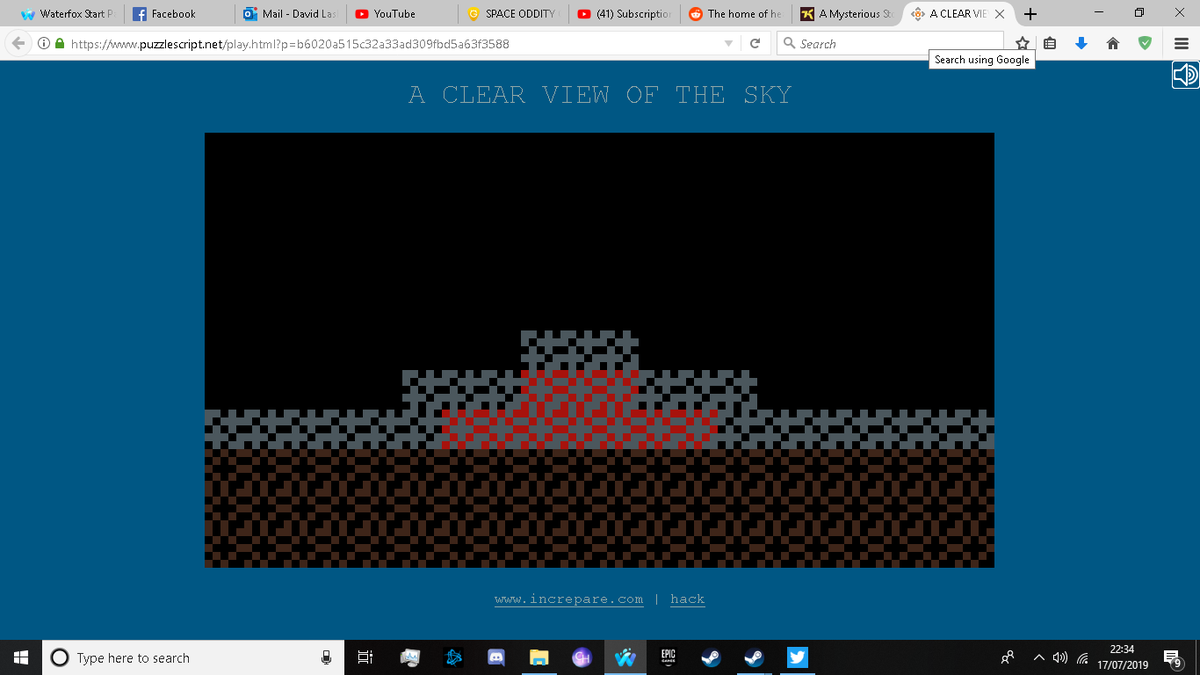Viewport: 1200px width, 675px height.
Task: Activate the taskbar microphone voice search
Action: (x=326, y=658)
